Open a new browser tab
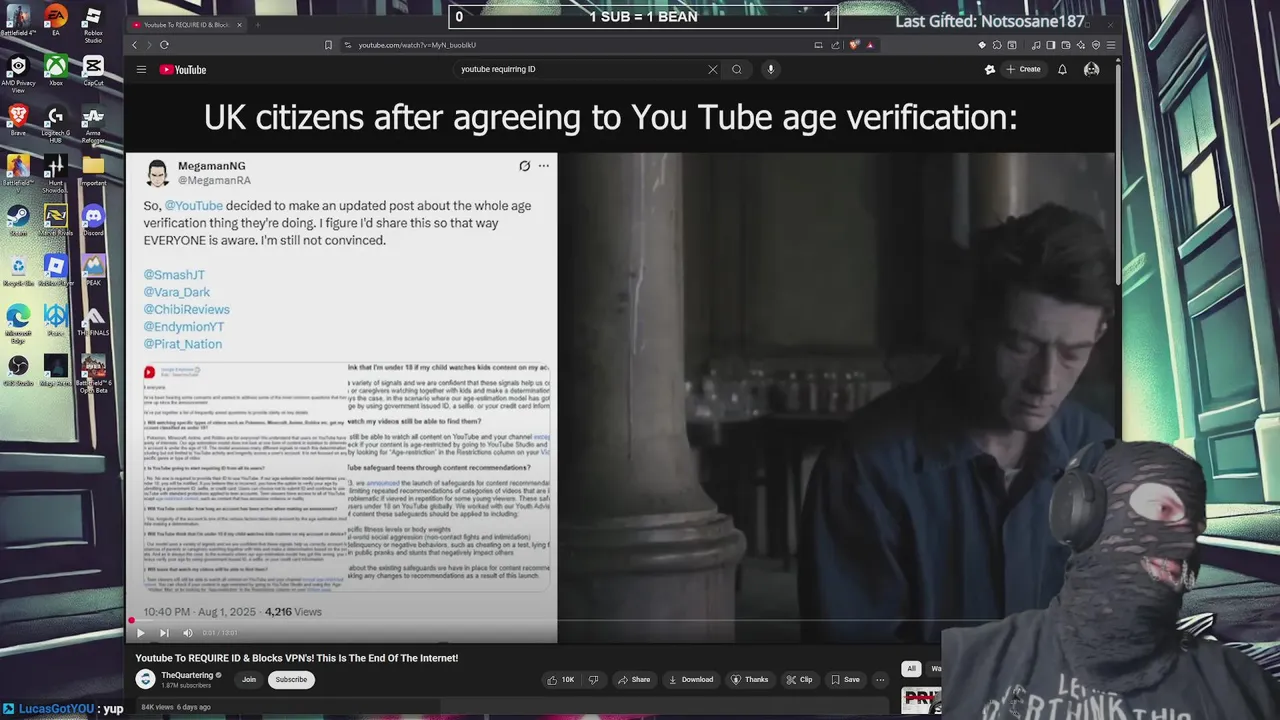Viewport: 1280px width, 720px height. tap(257, 24)
